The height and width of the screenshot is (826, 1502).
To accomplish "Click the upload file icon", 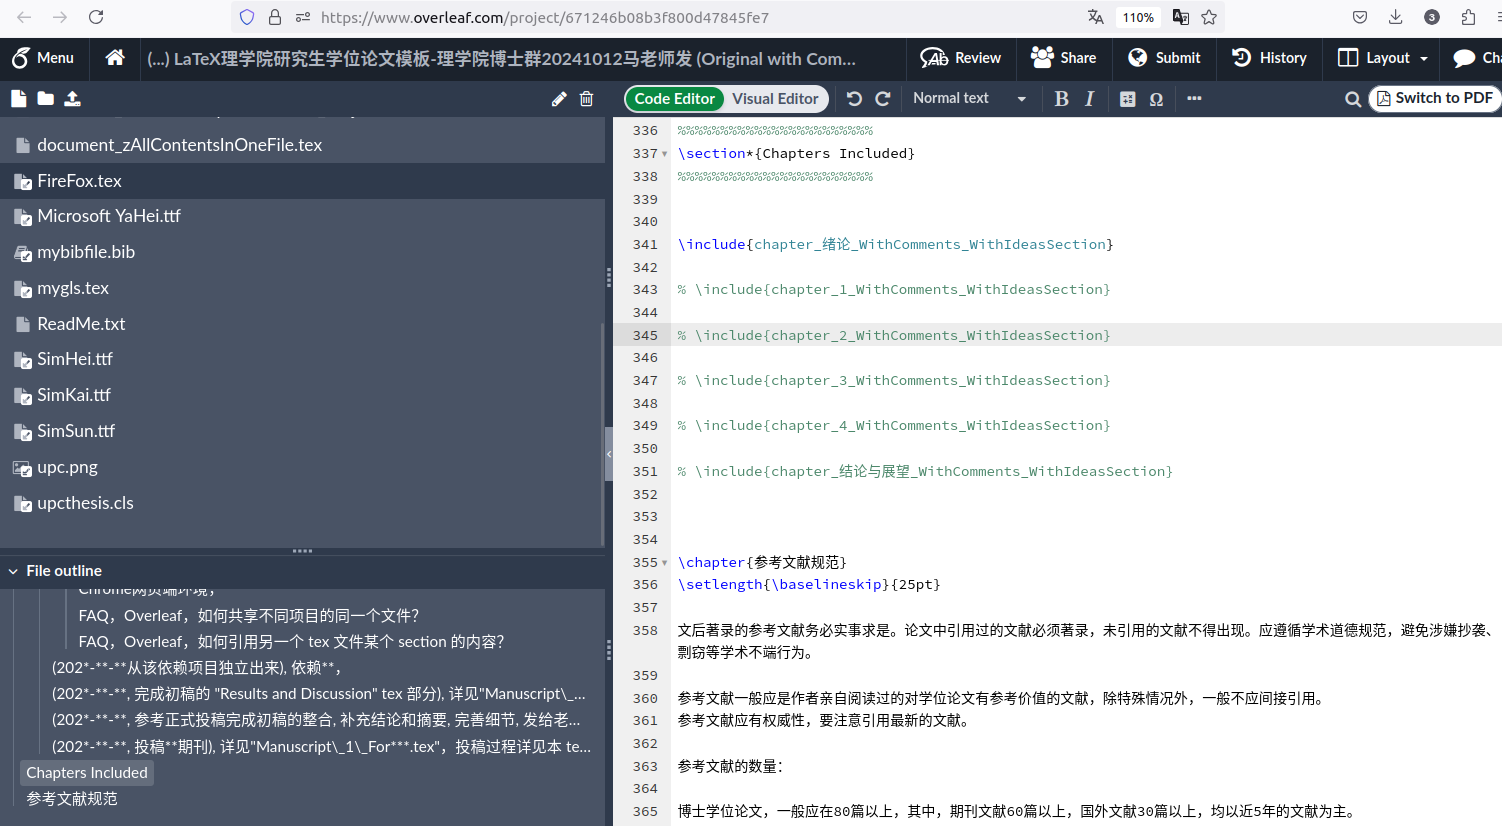I will [x=72, y=98].
